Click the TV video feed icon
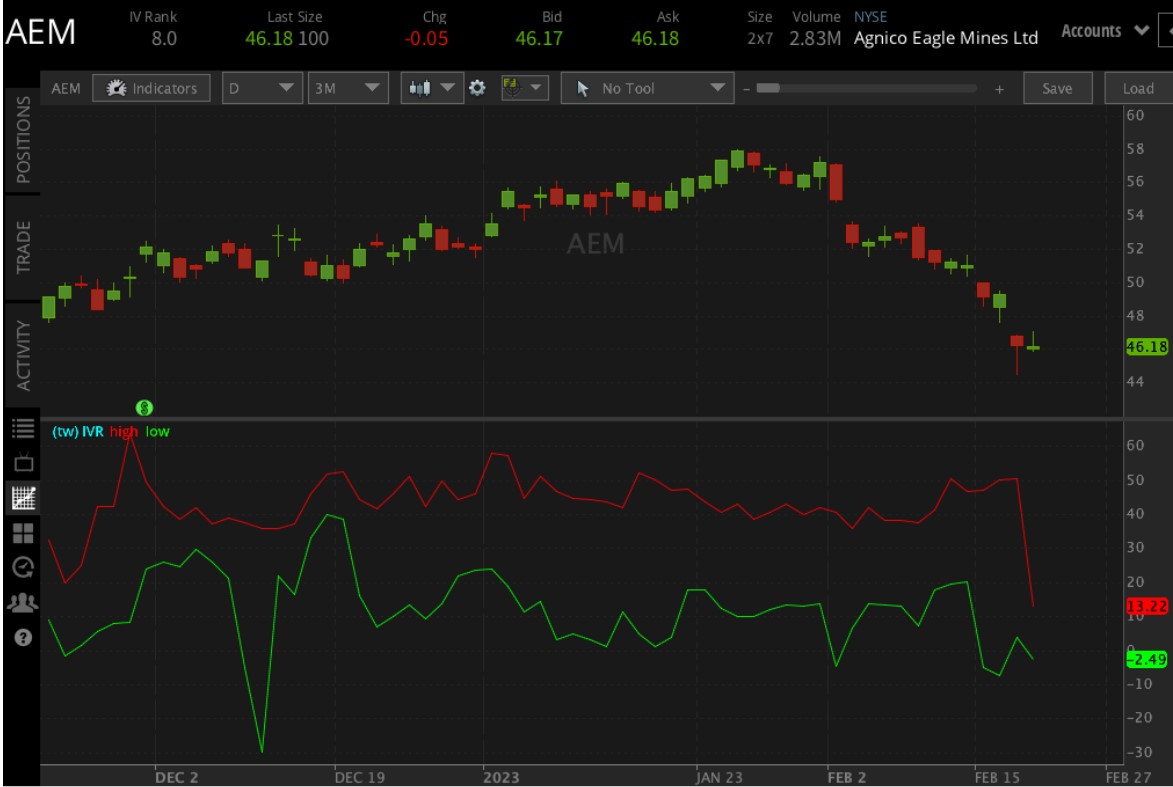The image size is (1173, 787). tap(22, 462)
